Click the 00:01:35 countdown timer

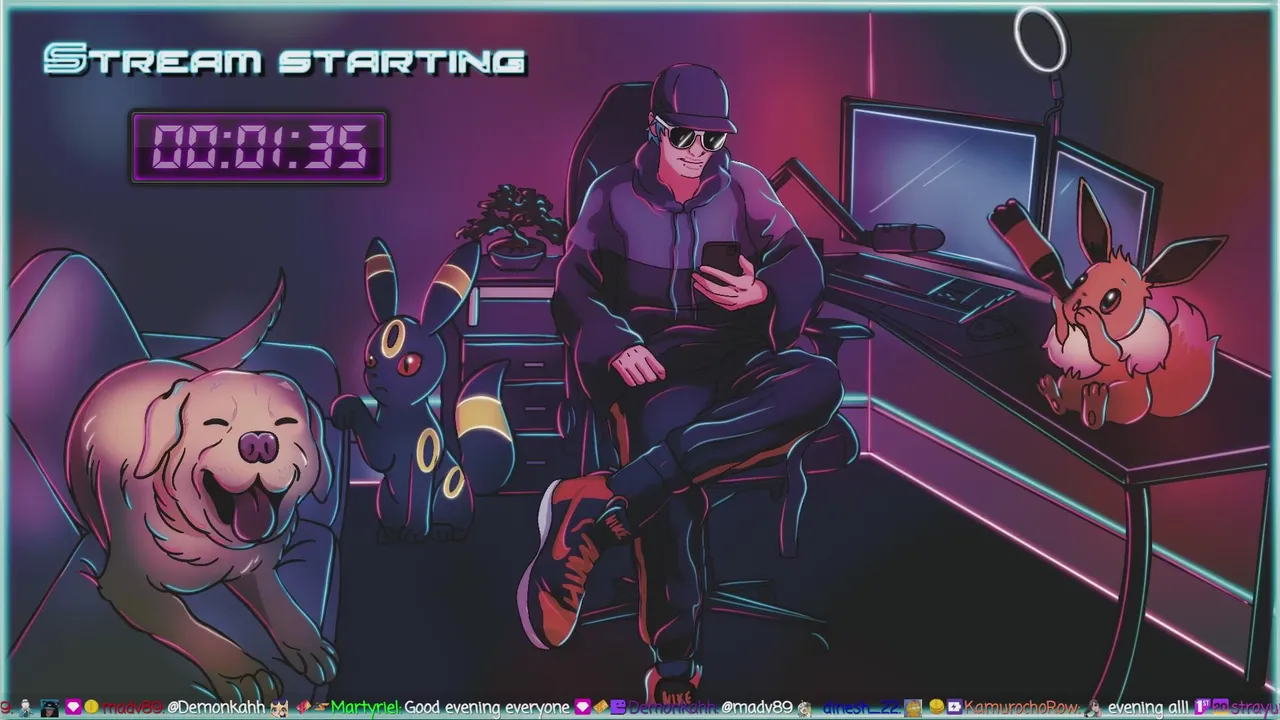click(259, 147)
